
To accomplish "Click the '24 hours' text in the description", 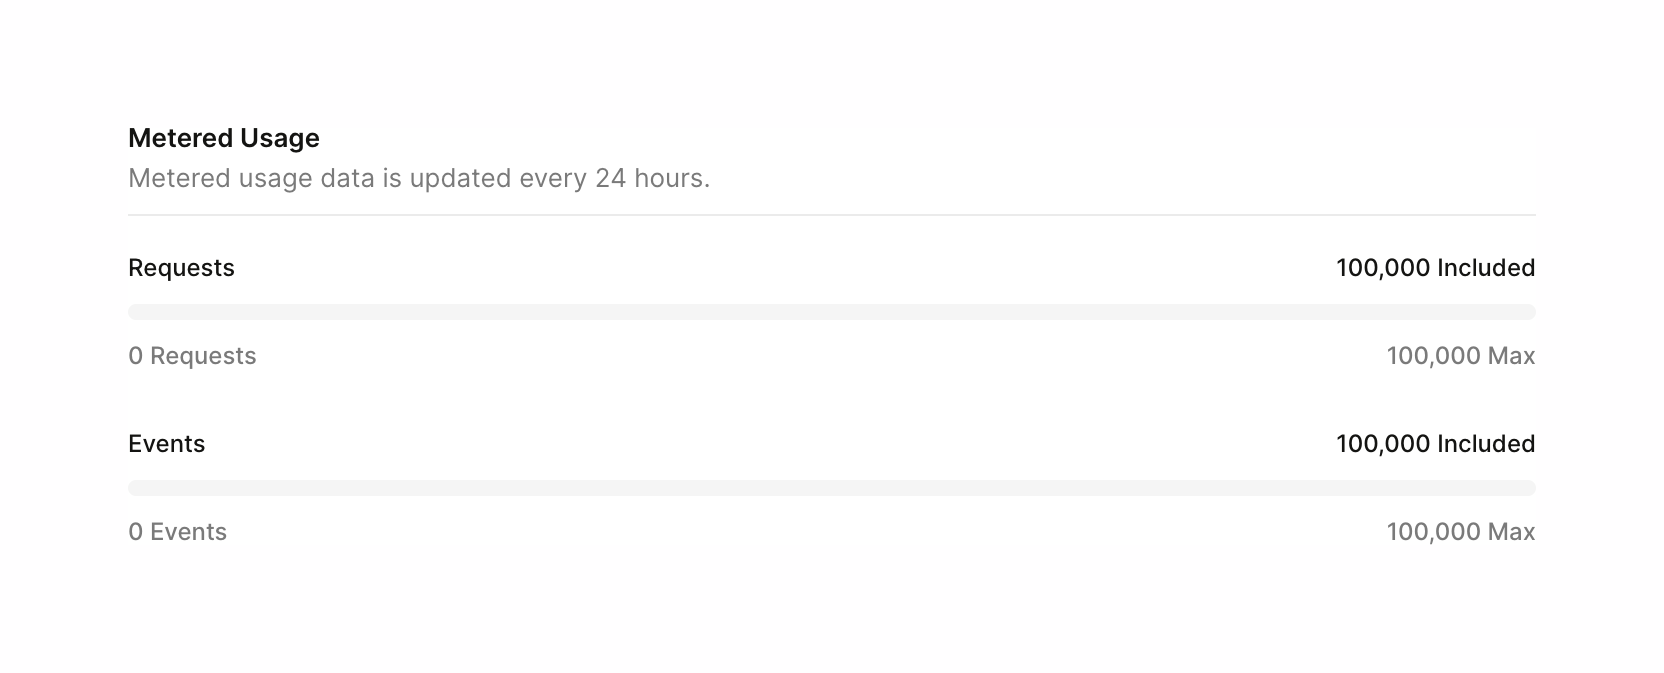I will 651,178.
